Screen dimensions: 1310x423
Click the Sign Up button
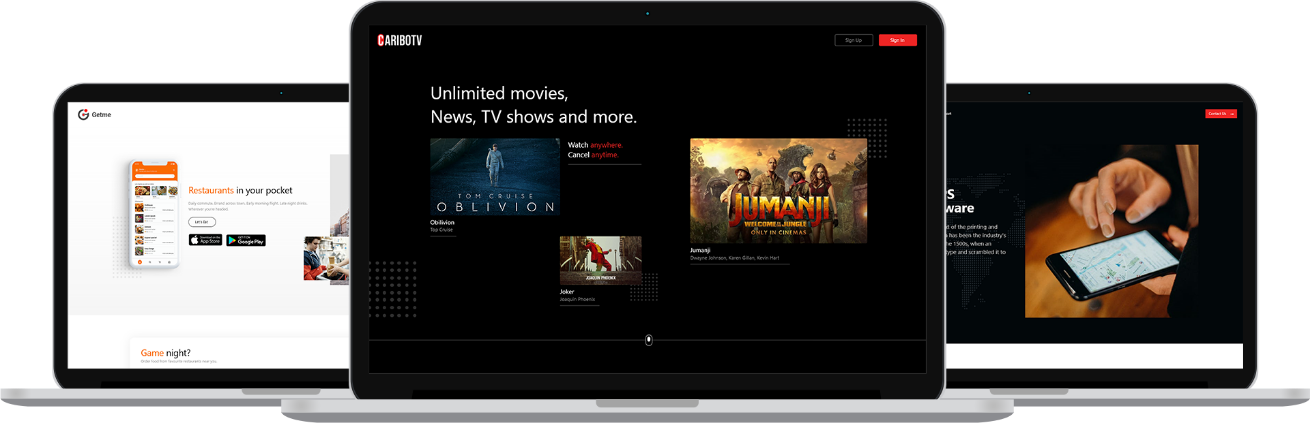[x=853, y=40]
